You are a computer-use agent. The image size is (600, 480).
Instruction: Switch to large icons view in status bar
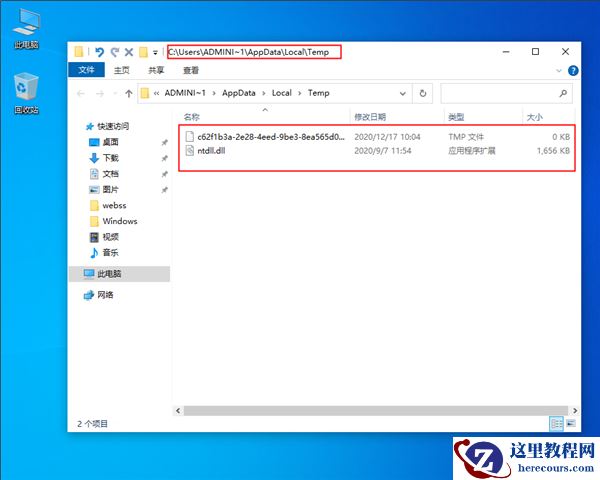(571, 423)
